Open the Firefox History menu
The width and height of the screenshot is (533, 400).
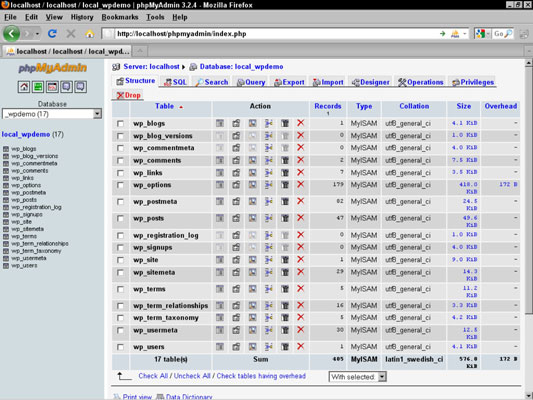click(x=82, y=17)
